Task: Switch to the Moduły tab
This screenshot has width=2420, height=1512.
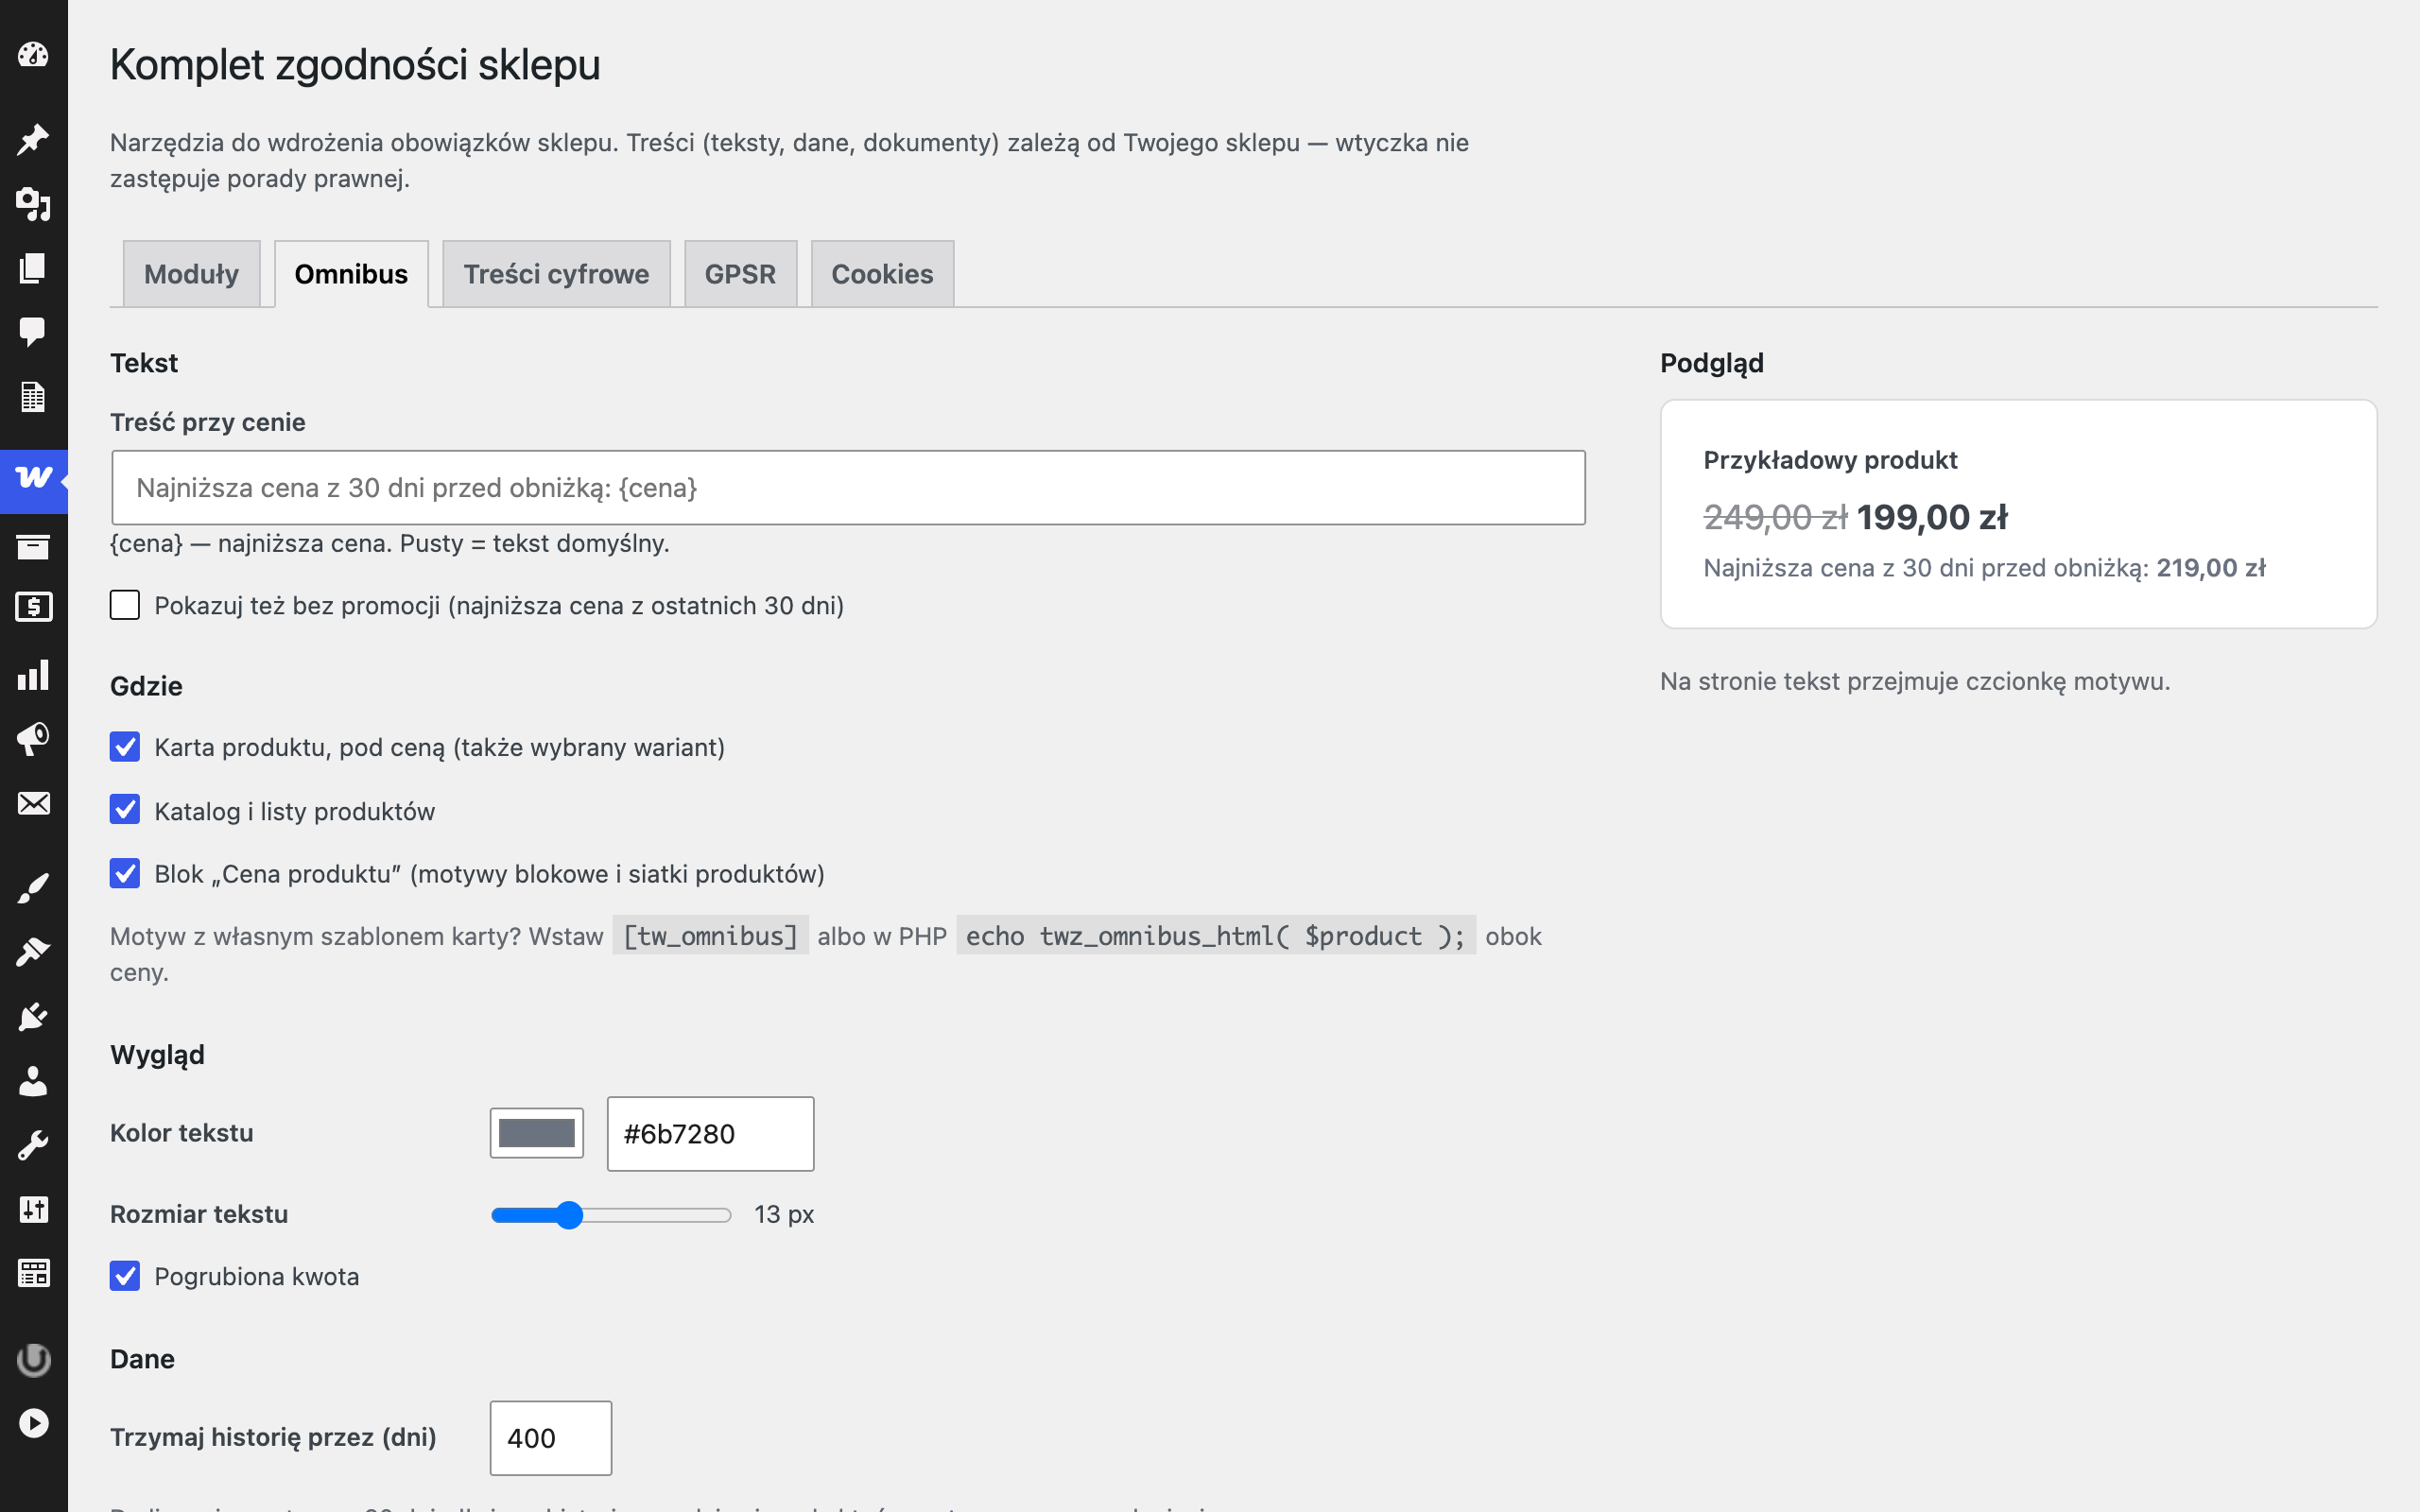Action: pos(191,274)
